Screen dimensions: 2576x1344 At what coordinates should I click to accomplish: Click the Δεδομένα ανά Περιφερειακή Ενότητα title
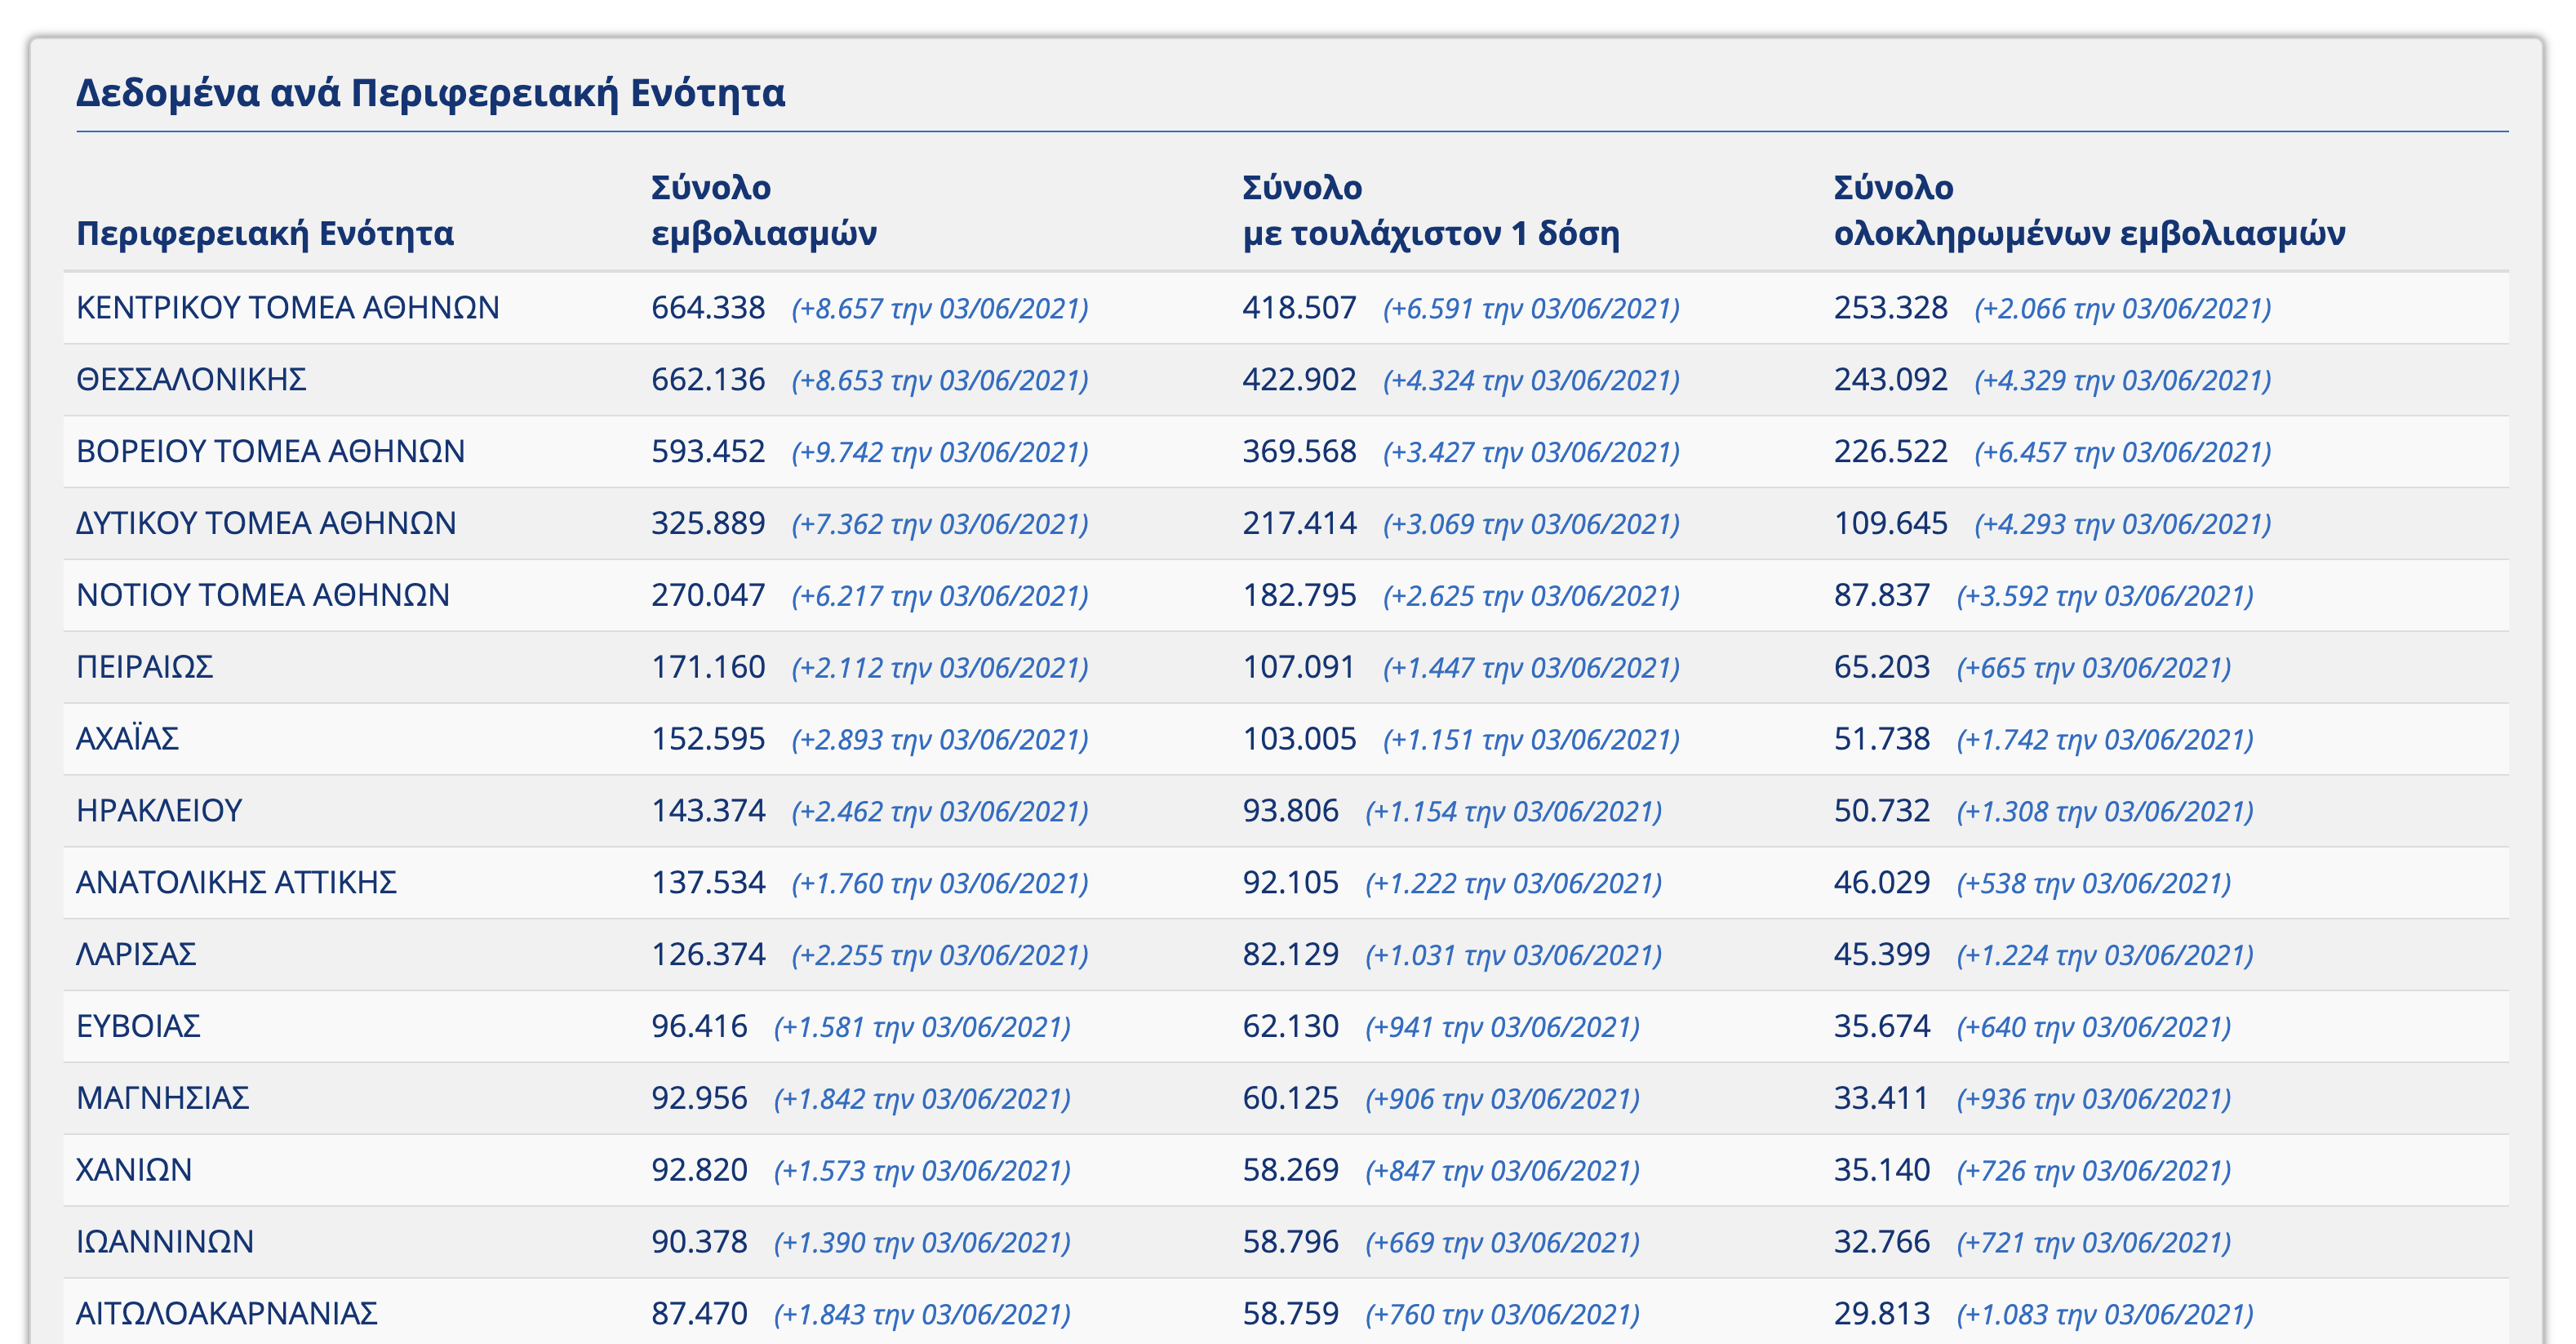tap(430, 92)
